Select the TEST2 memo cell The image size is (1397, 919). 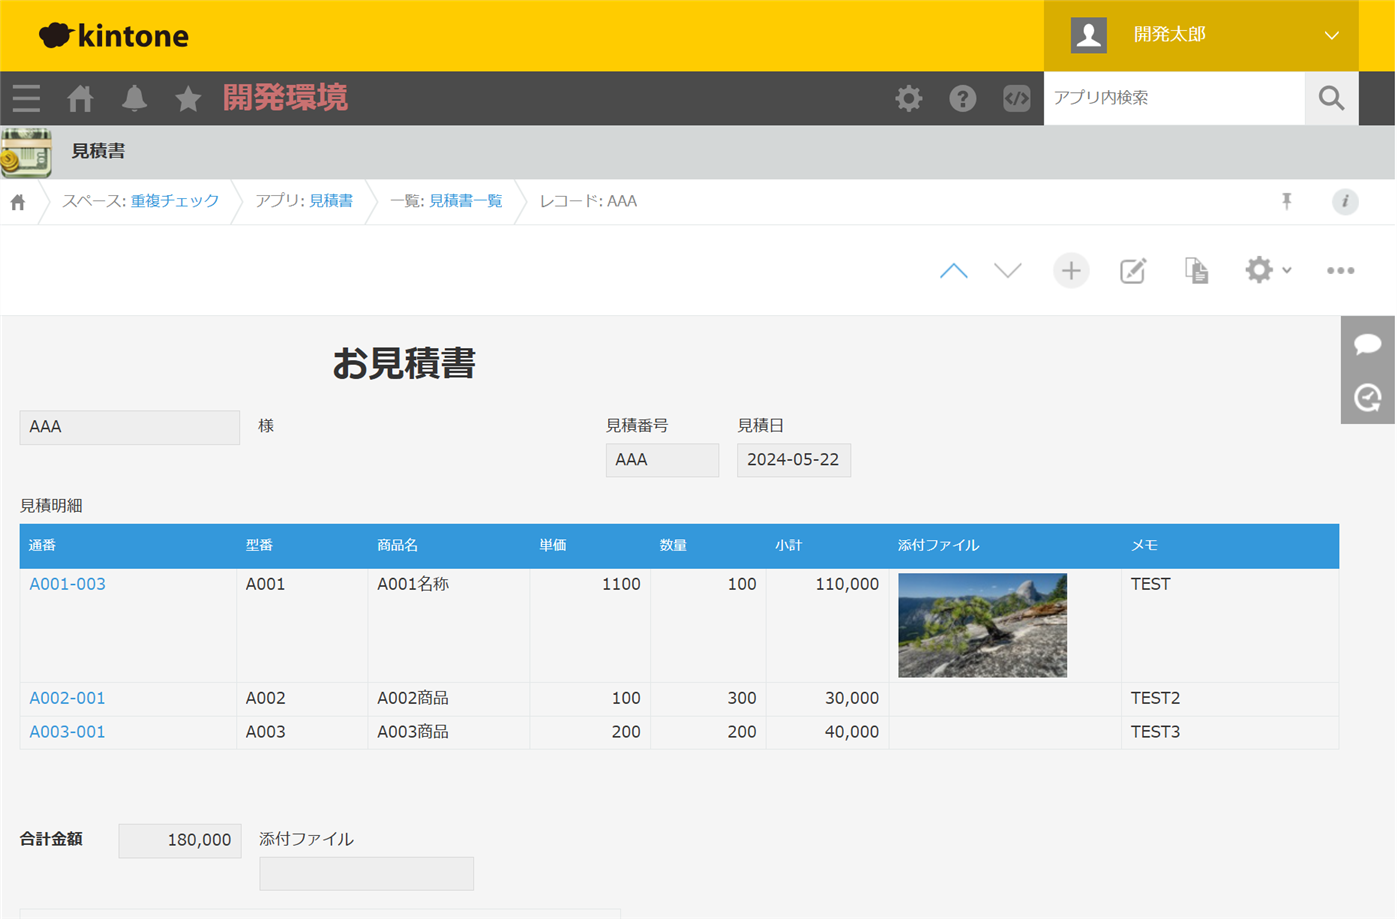point(1230,699)
